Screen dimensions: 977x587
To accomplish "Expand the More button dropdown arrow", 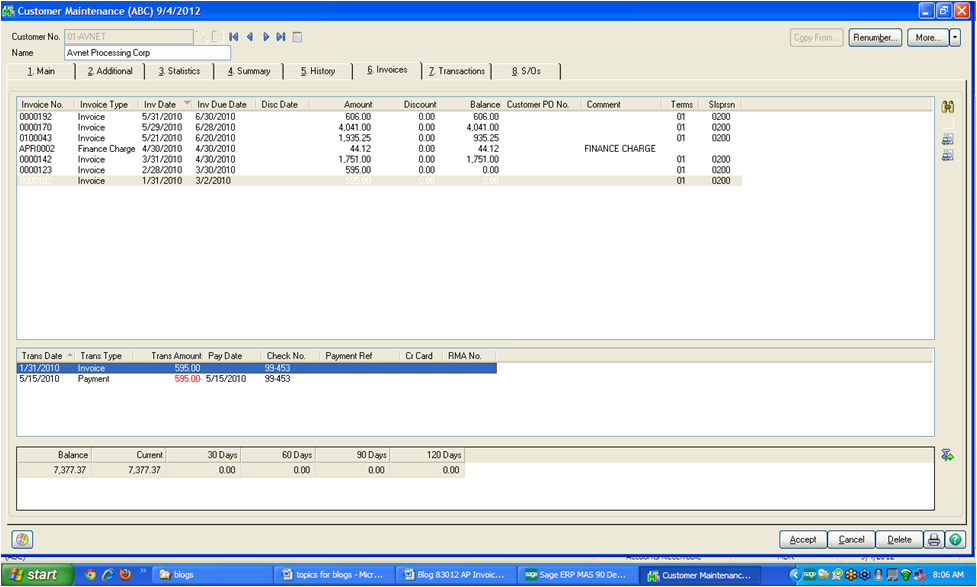I will [x=955, y=37].
